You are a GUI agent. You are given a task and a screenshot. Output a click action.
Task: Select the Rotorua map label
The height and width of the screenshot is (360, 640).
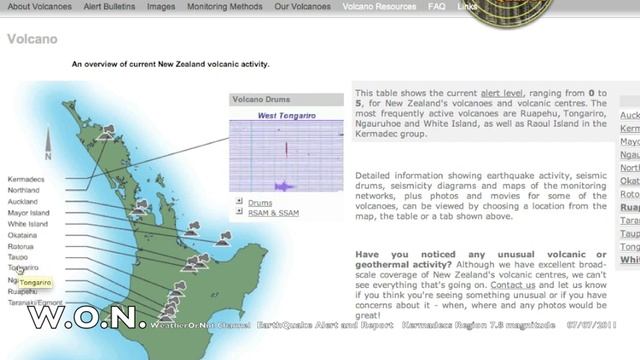tap(20, 247)
